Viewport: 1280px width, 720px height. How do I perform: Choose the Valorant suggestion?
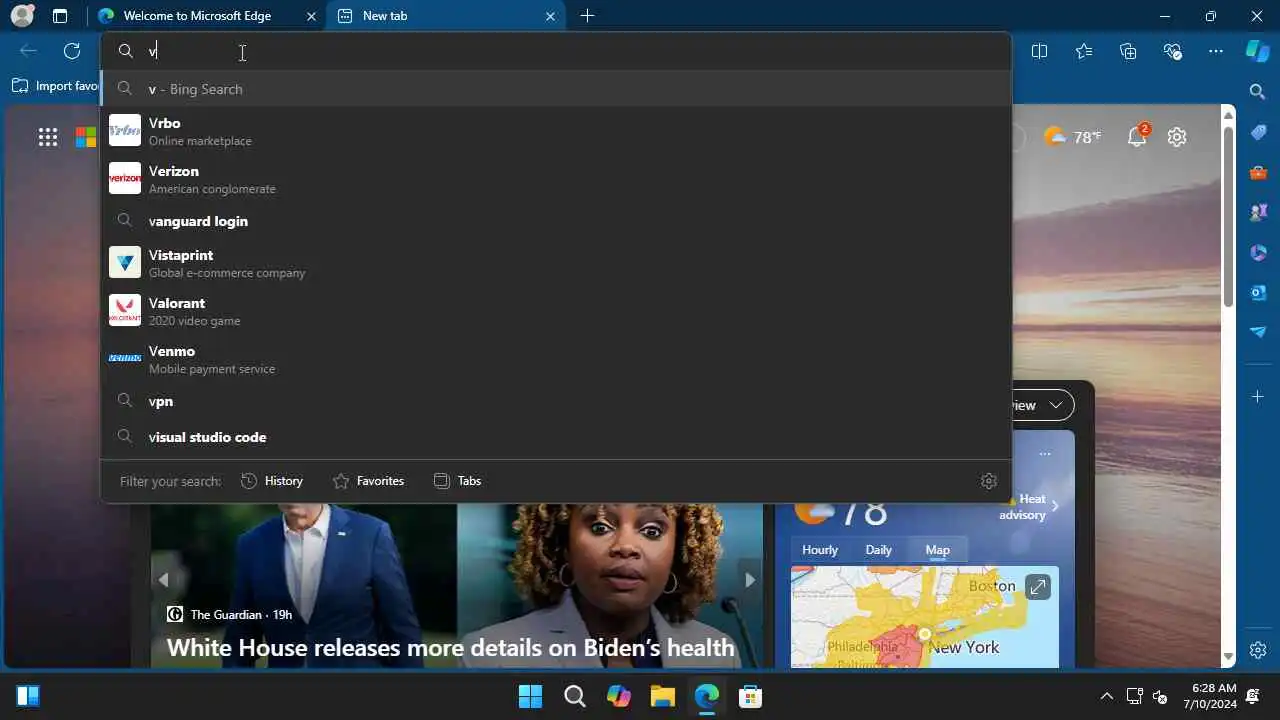(x=556, y=311)
